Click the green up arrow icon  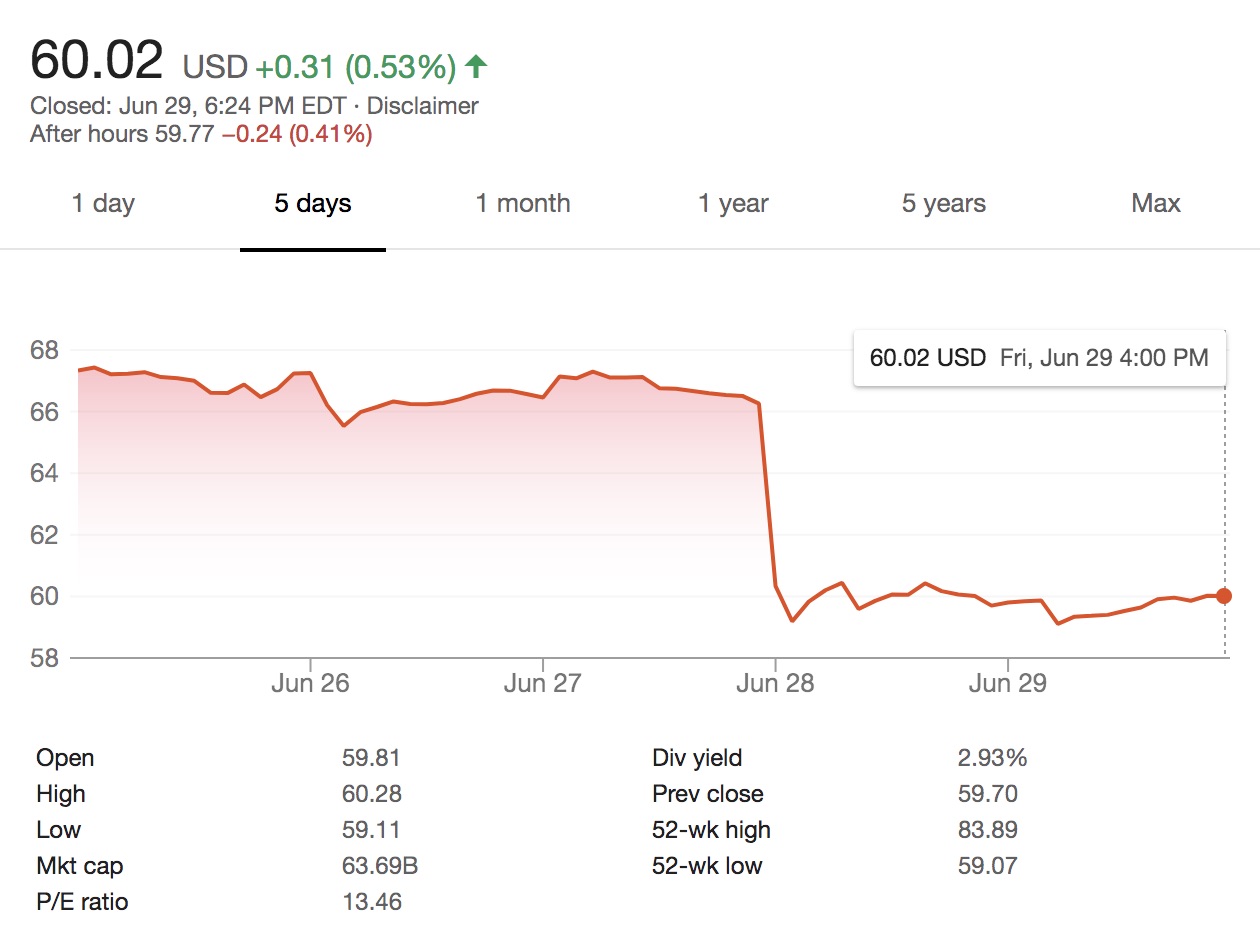[477, 67]
